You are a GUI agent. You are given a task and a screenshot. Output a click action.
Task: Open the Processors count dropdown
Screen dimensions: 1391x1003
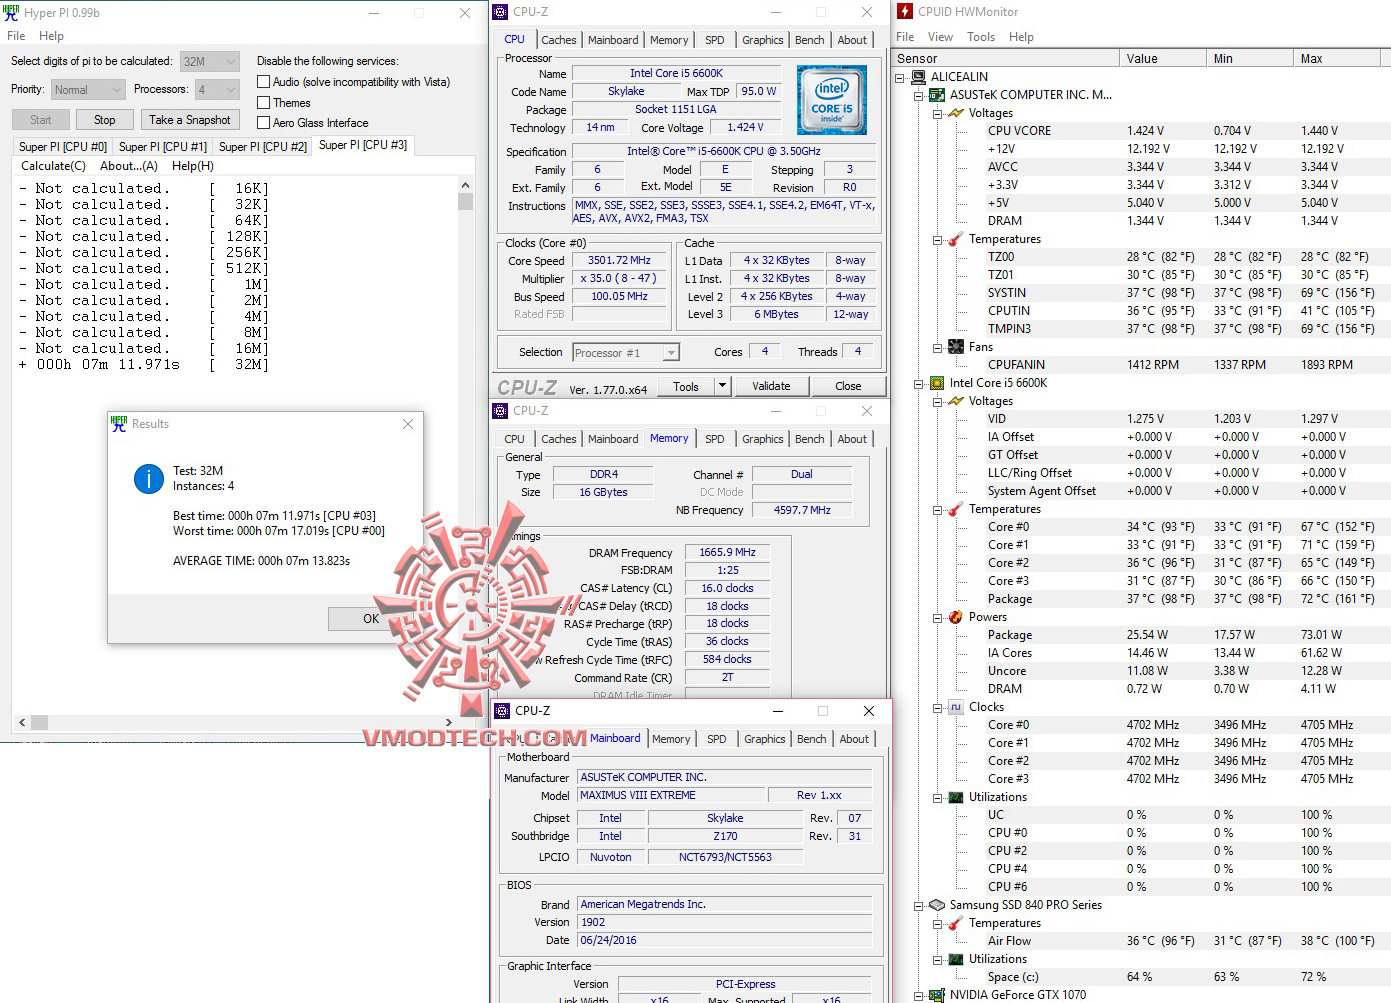pos(217,89)
